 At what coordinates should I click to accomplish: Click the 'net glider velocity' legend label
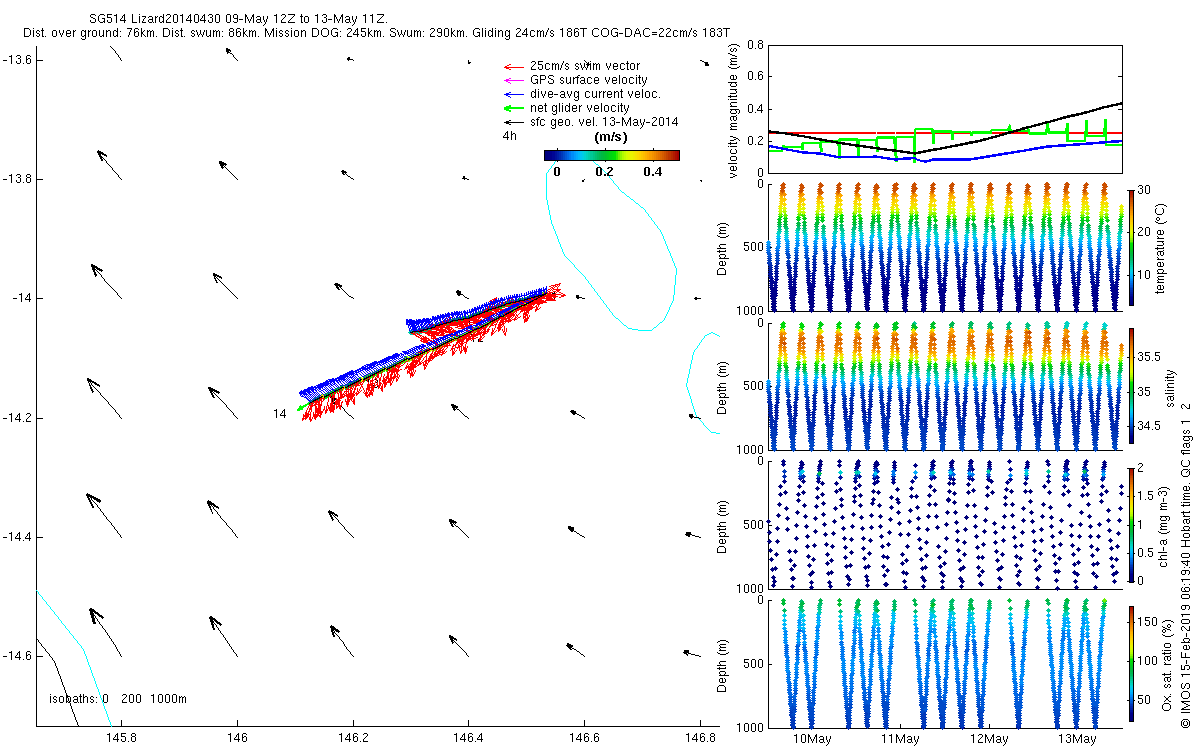click(579, 108)
